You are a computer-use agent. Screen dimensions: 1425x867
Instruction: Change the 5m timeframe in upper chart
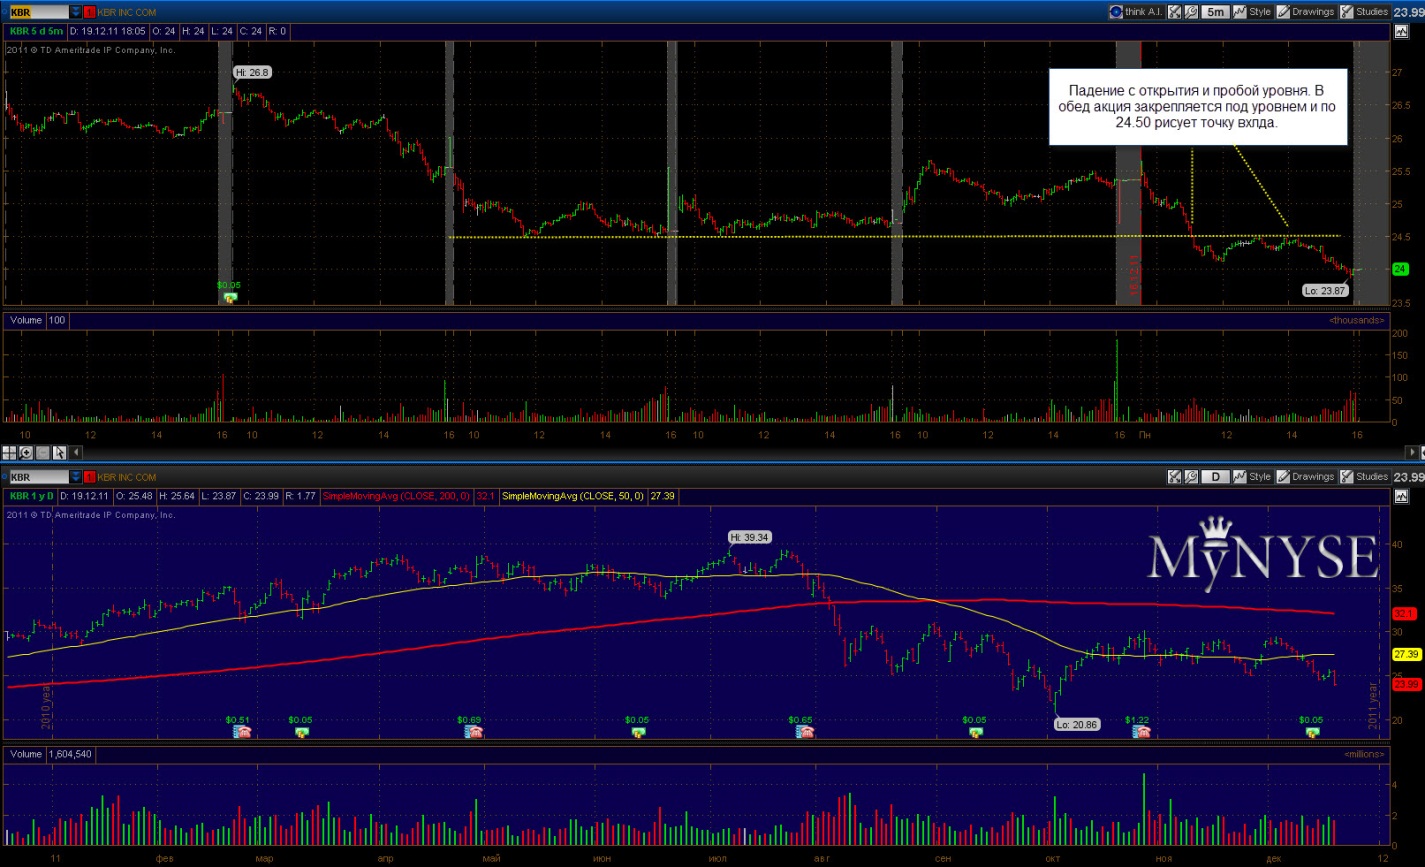pyautogui.click(x=1215, y=12)
